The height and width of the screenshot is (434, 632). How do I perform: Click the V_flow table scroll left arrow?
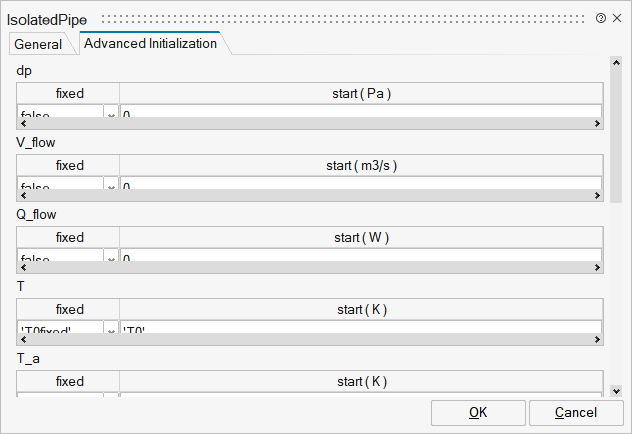(x=23, y=195)
